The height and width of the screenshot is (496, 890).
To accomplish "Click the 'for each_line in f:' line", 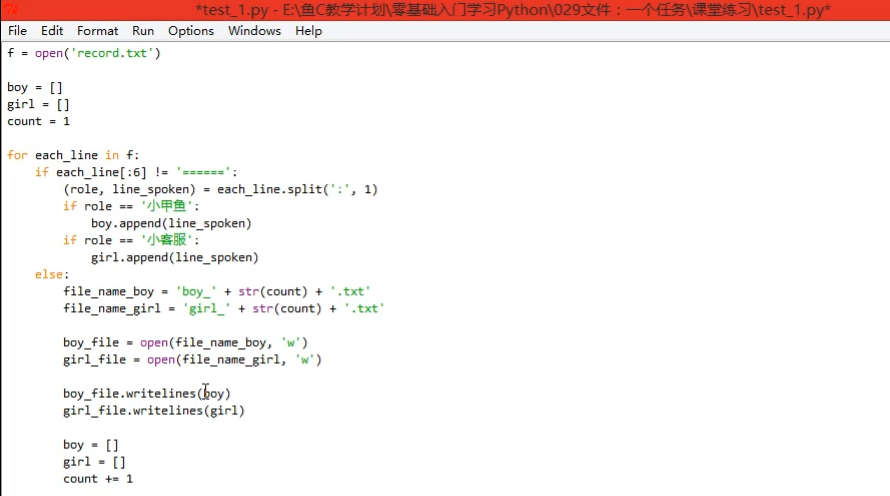I will 73,155.
